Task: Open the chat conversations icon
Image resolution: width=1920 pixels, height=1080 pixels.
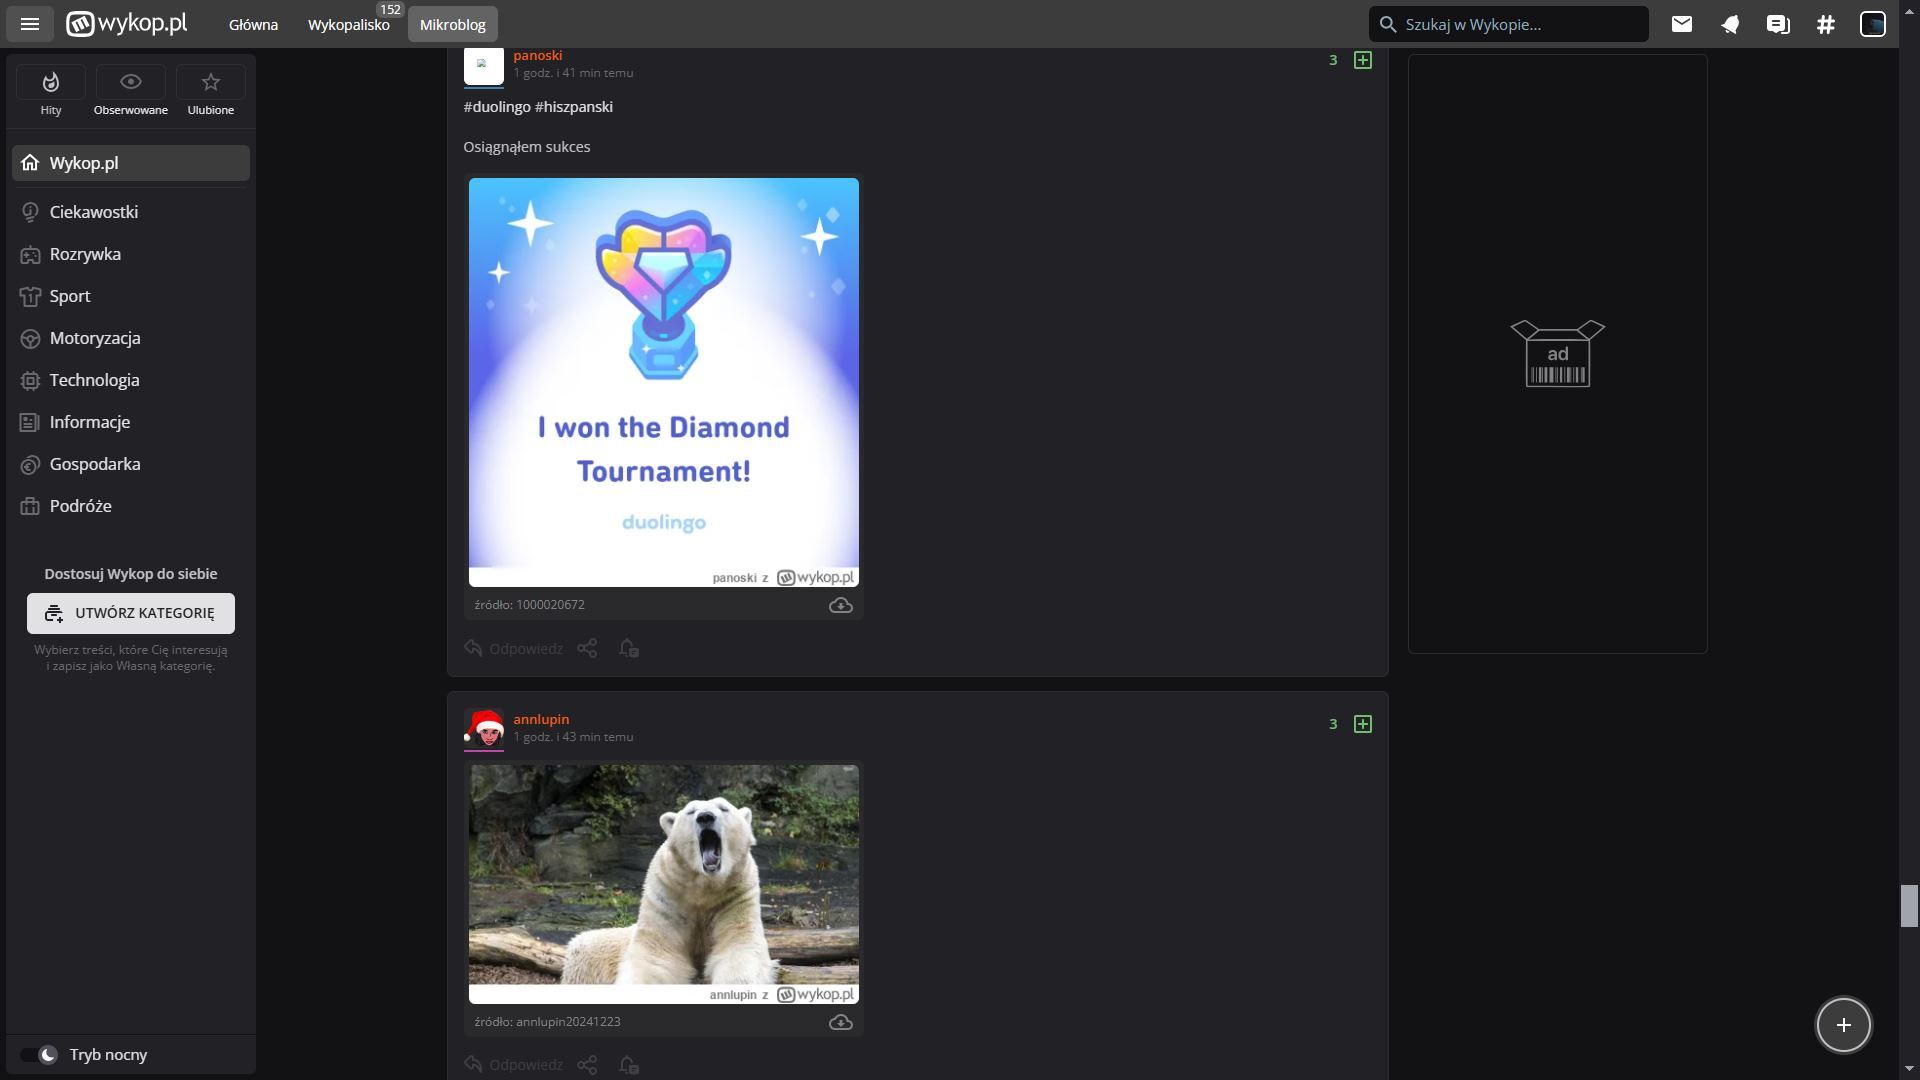Action: click(x=1778, y=24)
